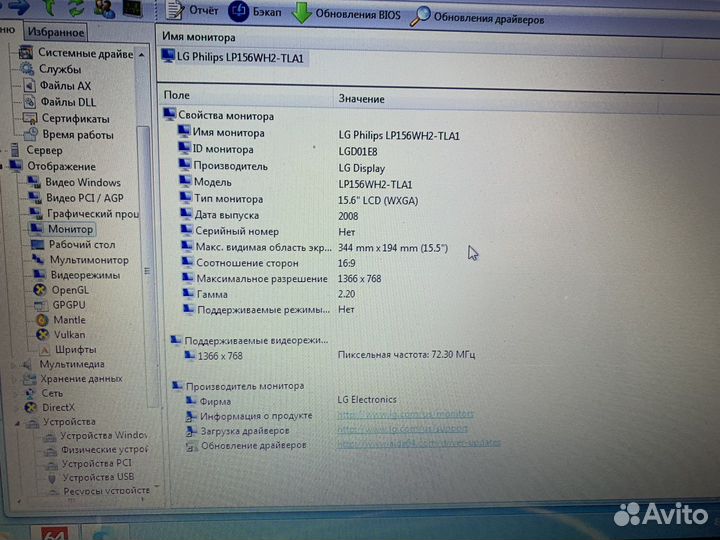Open the Загрузка драйверов link
The height and width of the screenshot is (540, 720).
402,429
